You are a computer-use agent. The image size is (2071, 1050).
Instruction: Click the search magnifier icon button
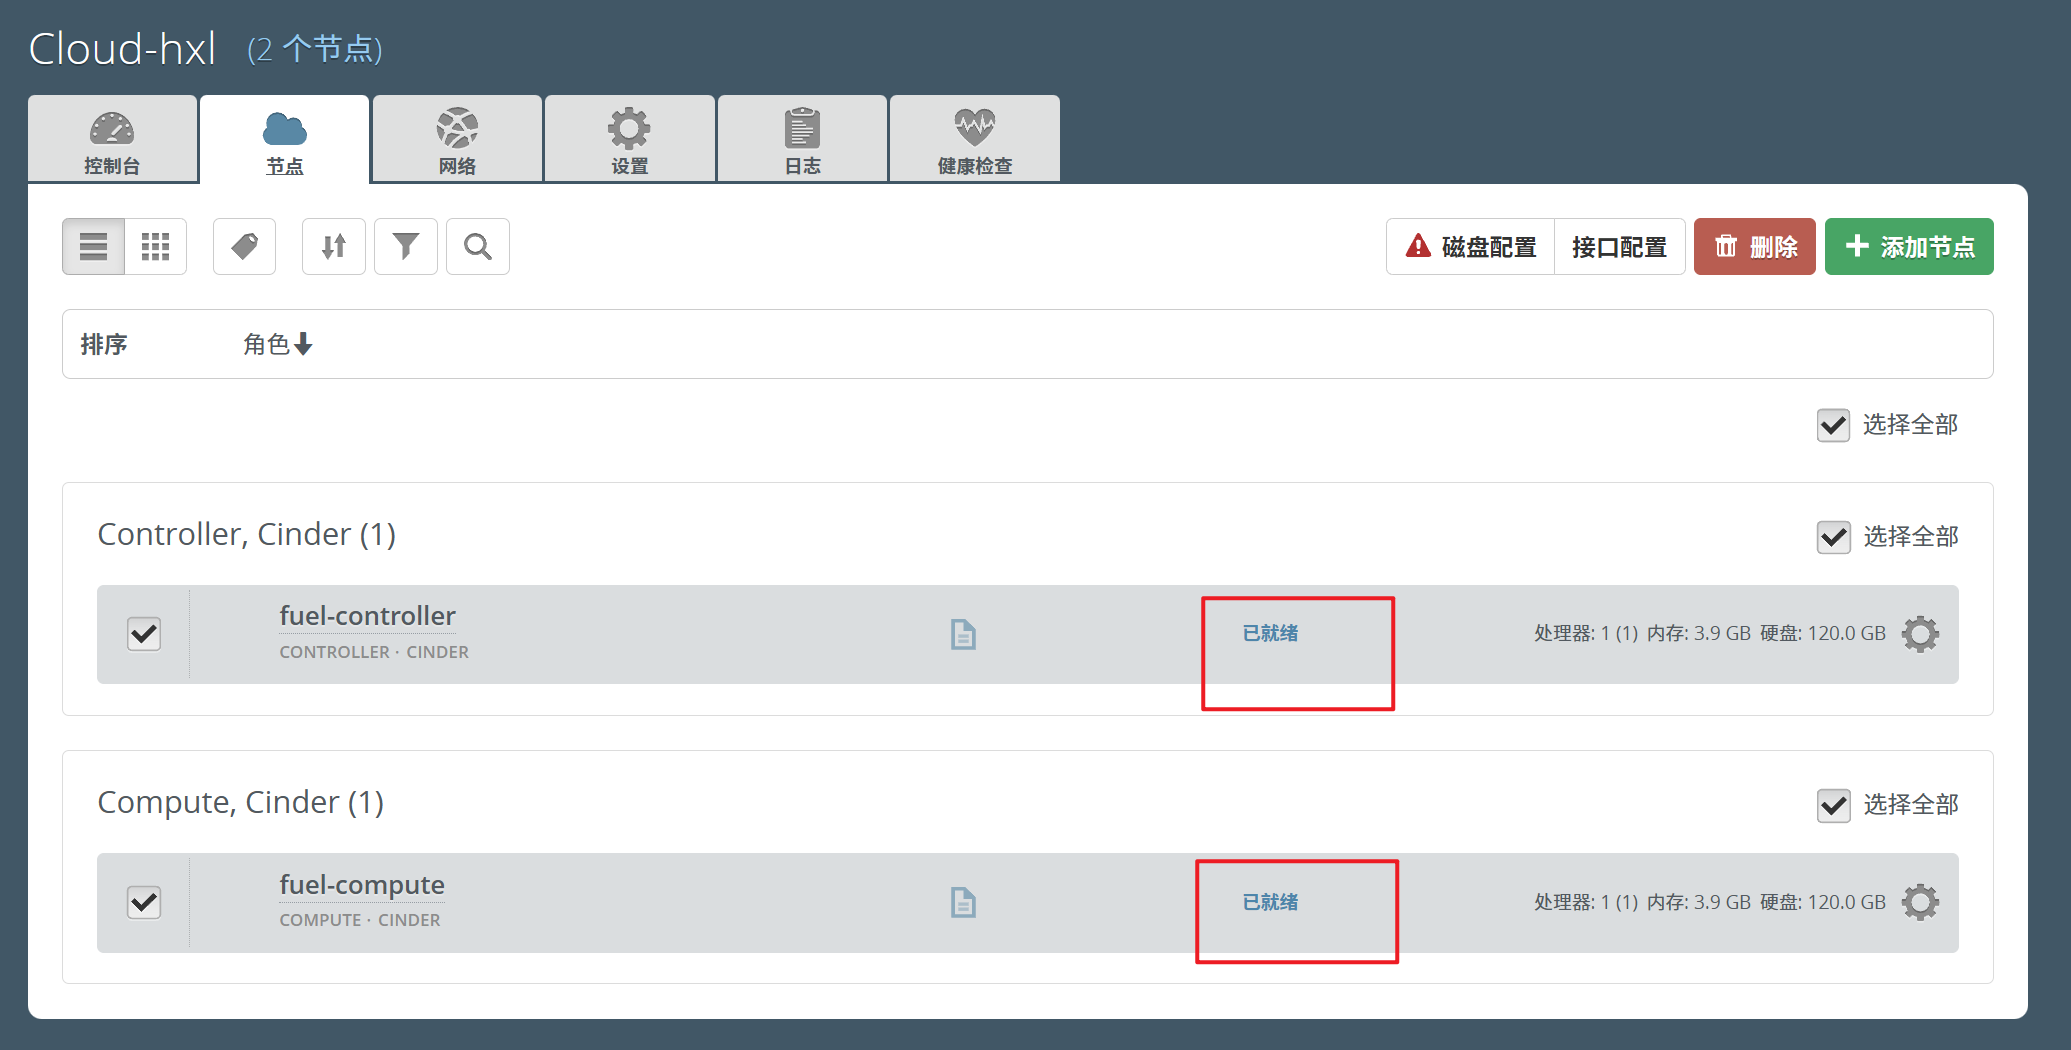pyautogui.click(x=478, y=246)
